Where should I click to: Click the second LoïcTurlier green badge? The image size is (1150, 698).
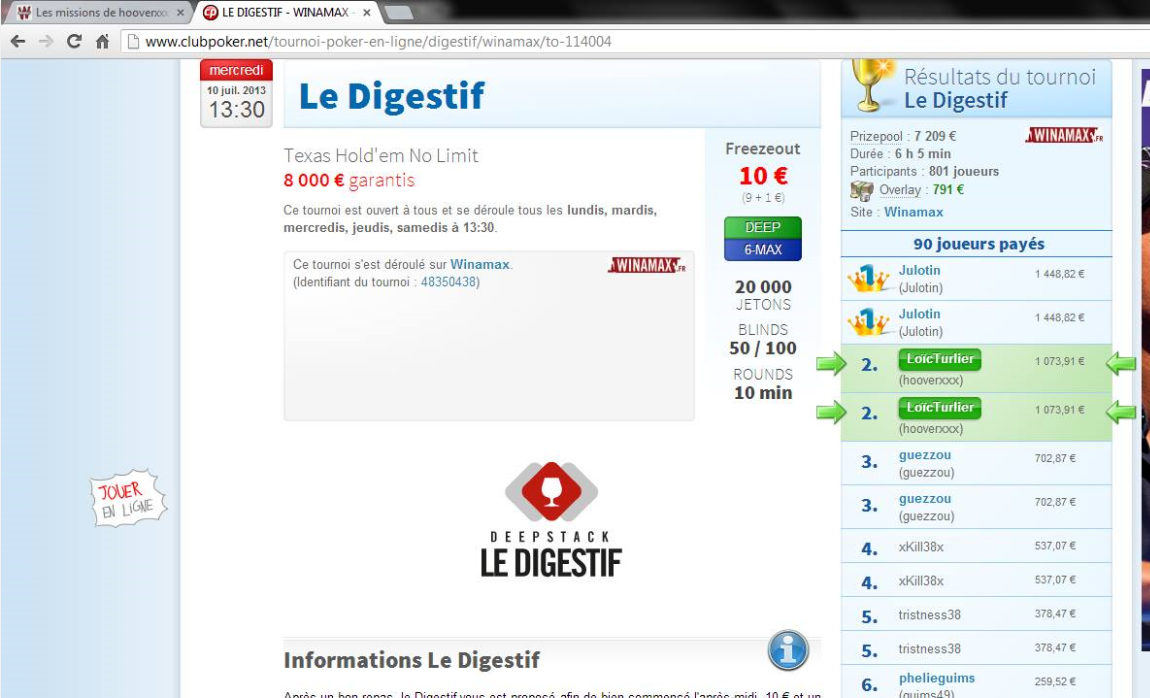pyautogui.click(x=940, y=408)
